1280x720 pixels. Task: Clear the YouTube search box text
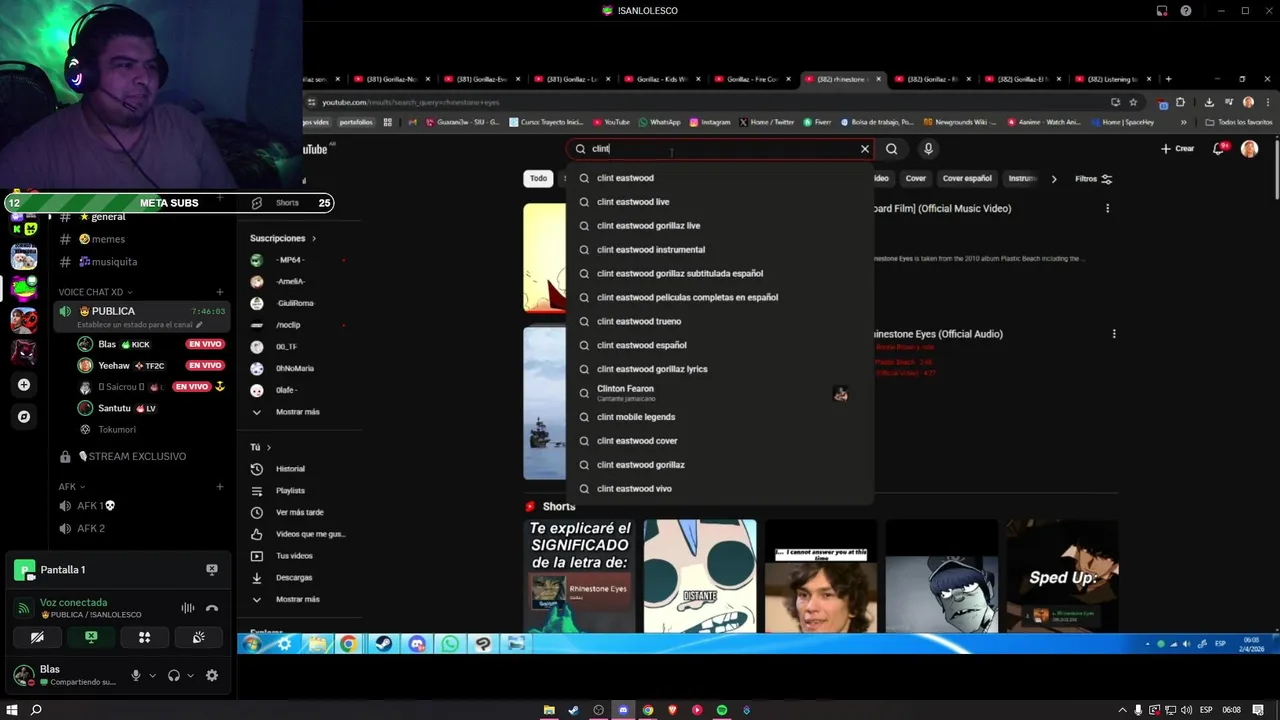[865, 149]
